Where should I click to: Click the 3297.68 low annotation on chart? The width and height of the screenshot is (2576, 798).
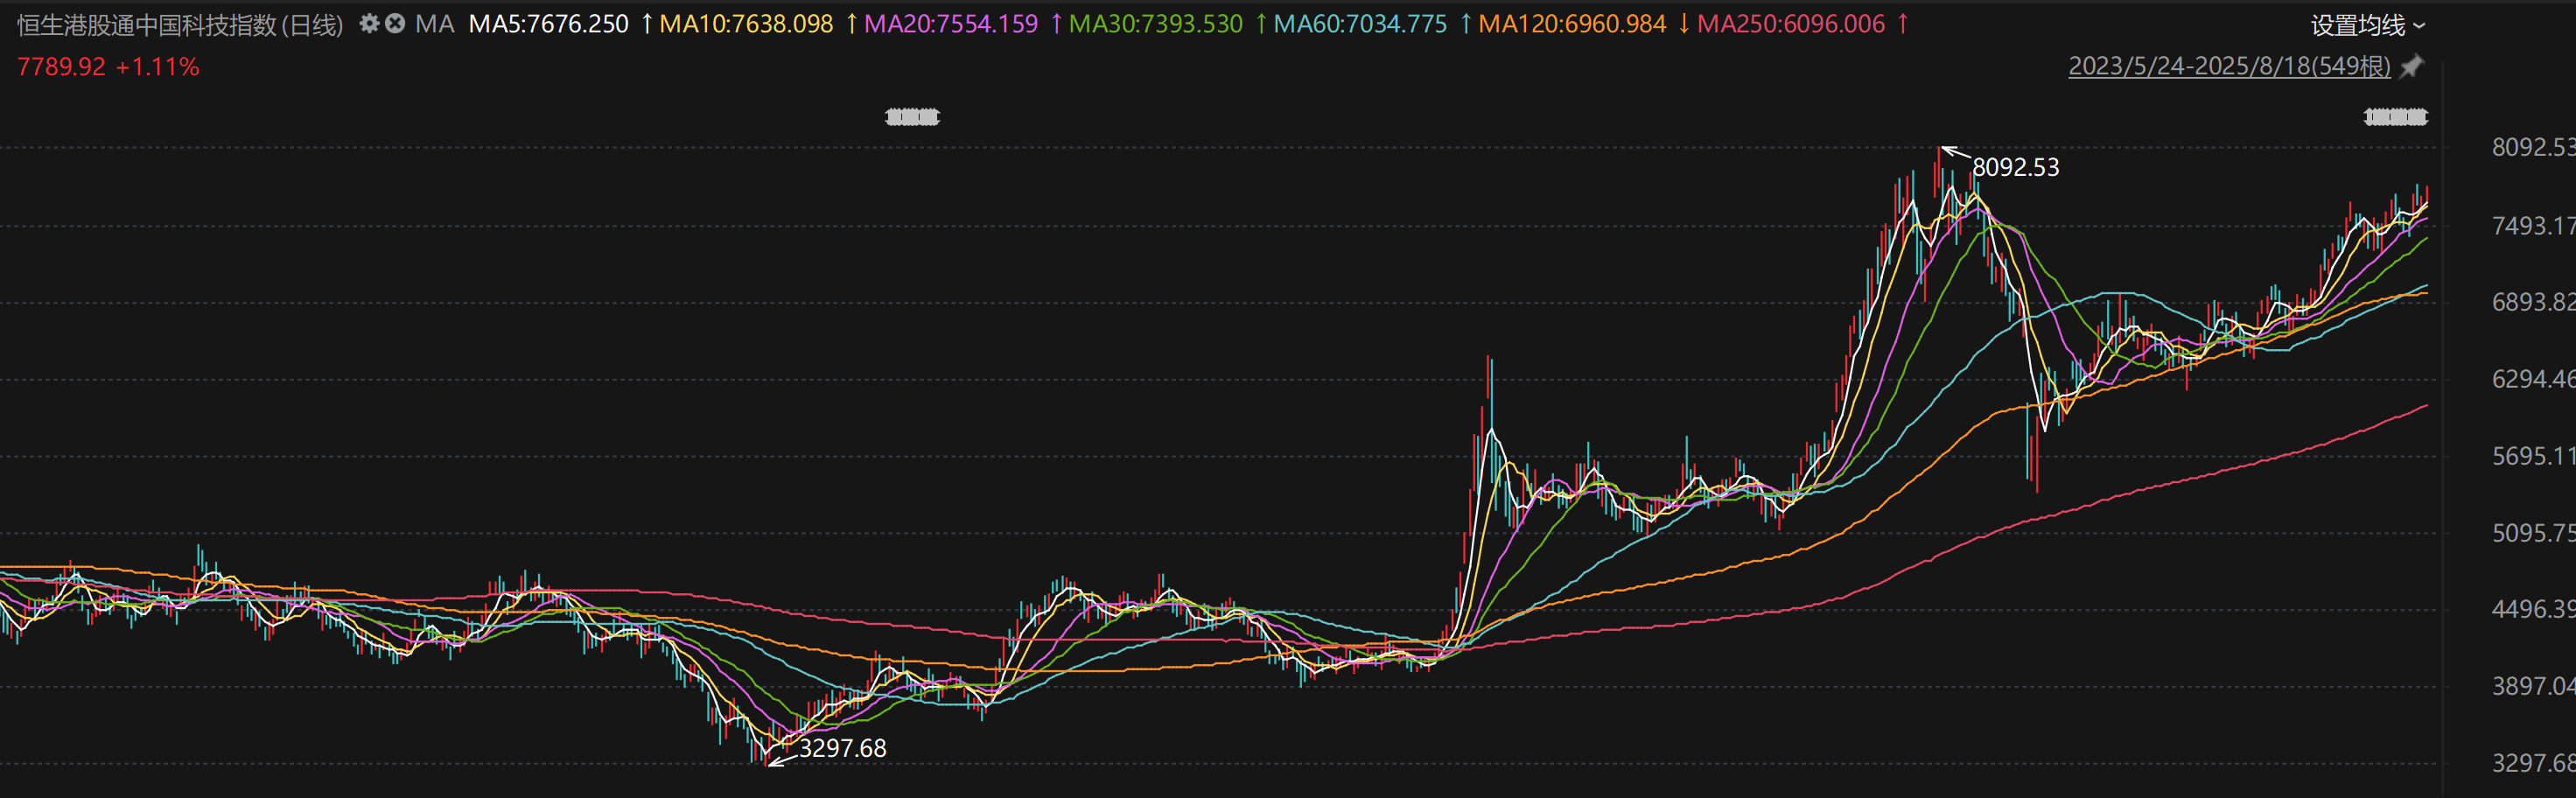(842, 748)
